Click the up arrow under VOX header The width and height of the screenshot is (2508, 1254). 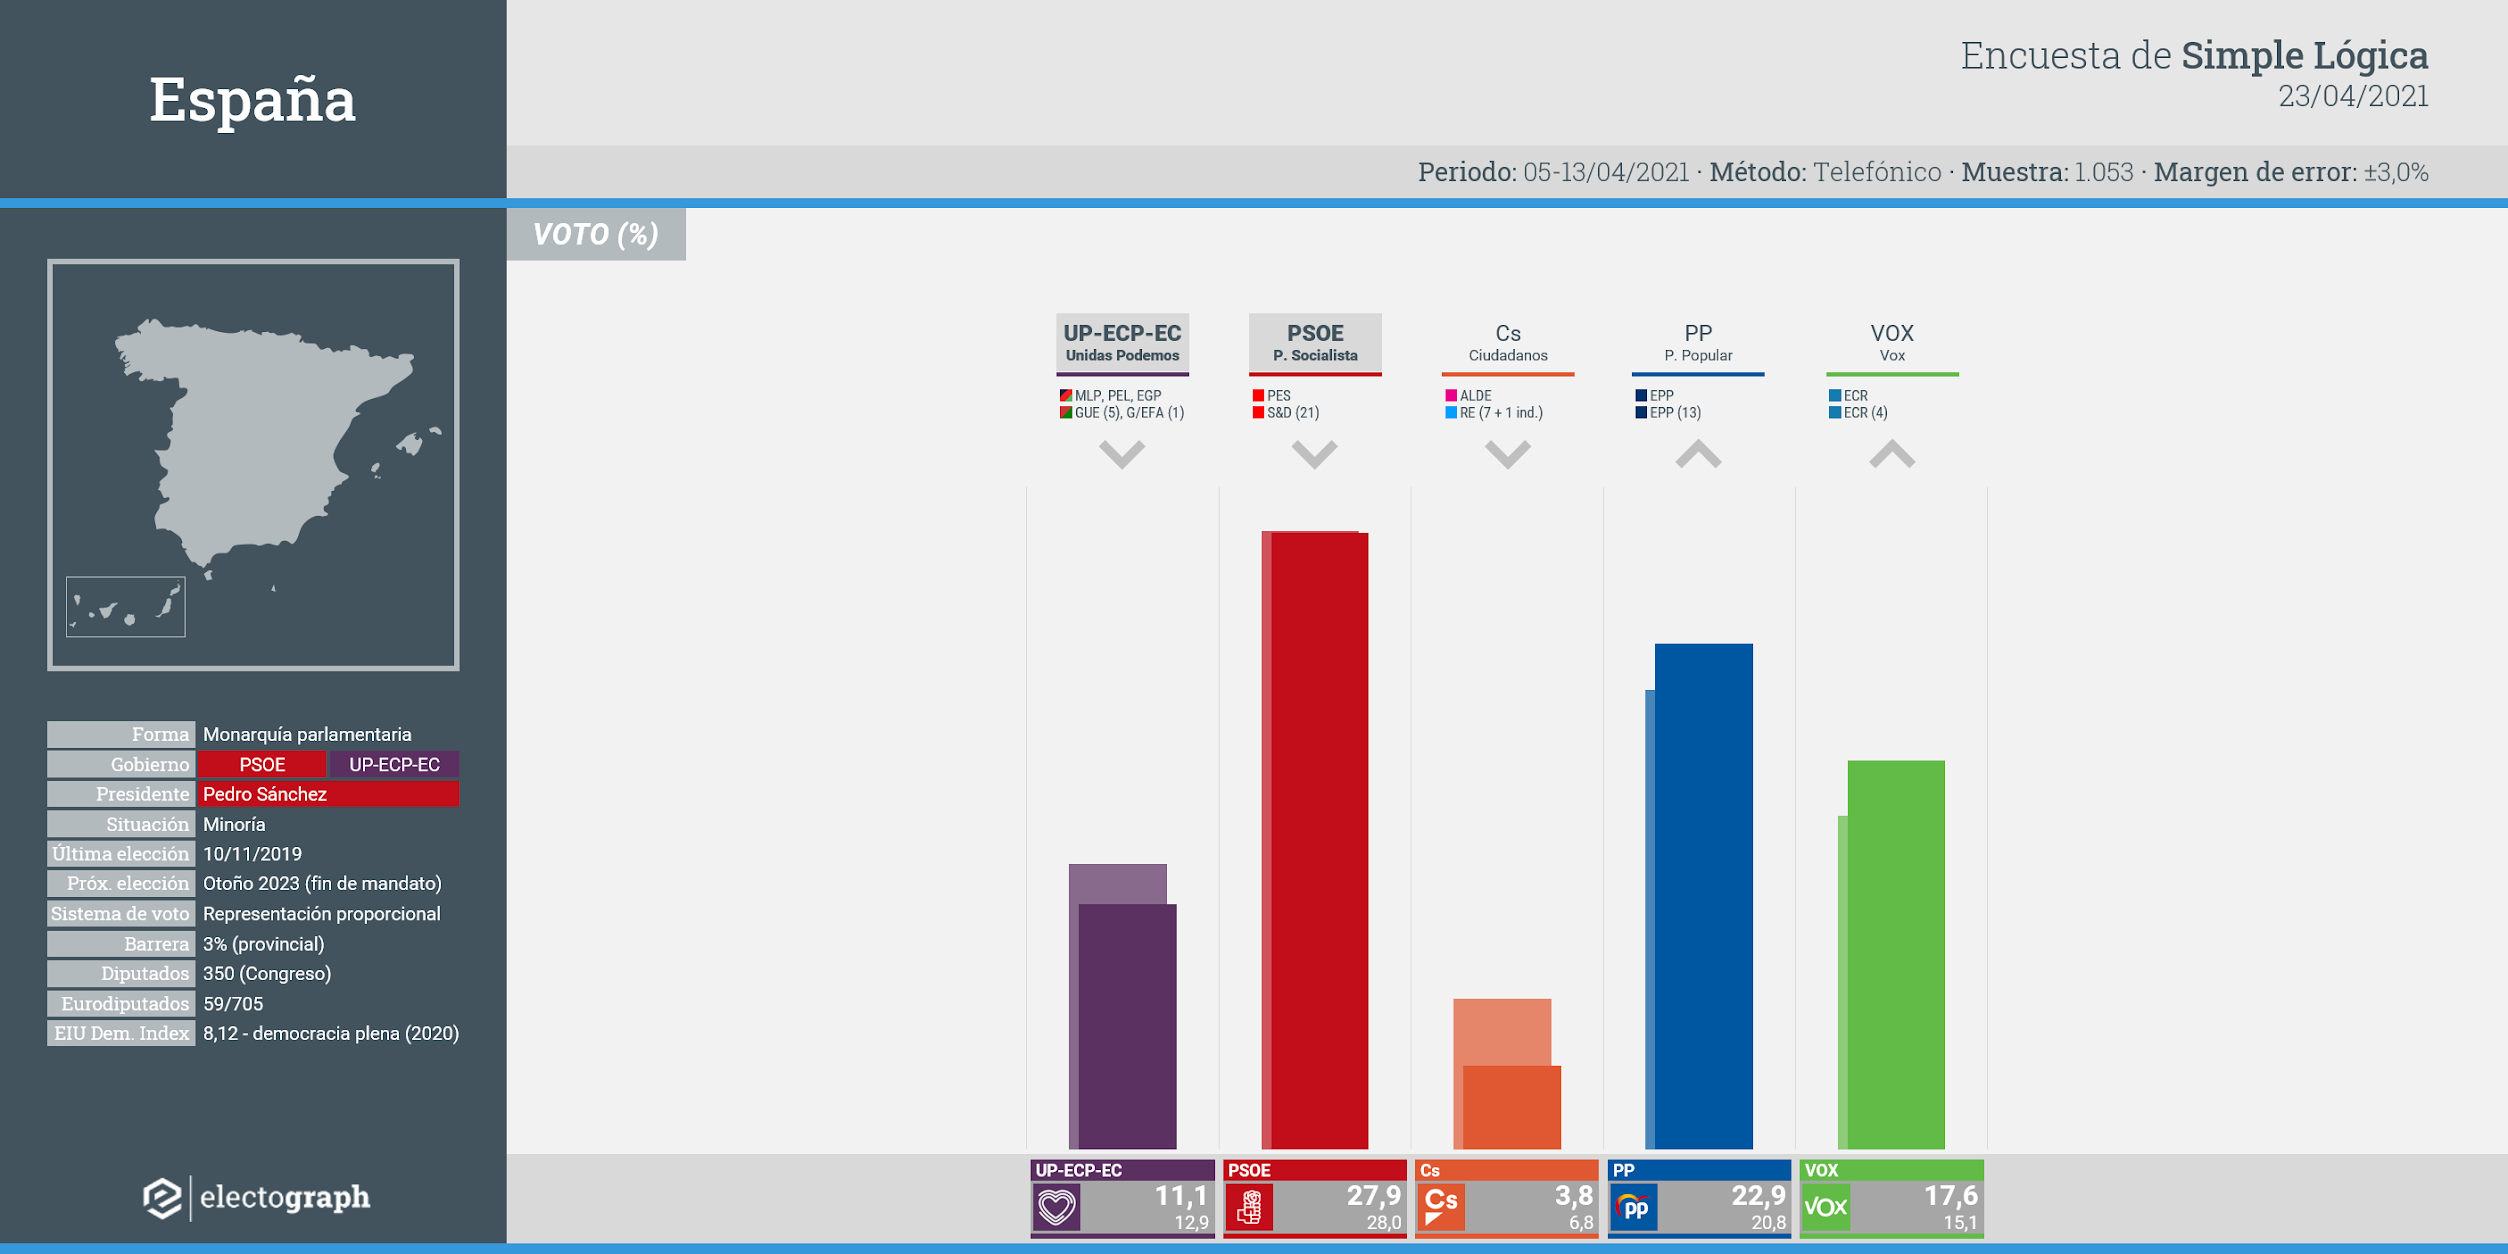[1892, 454]
